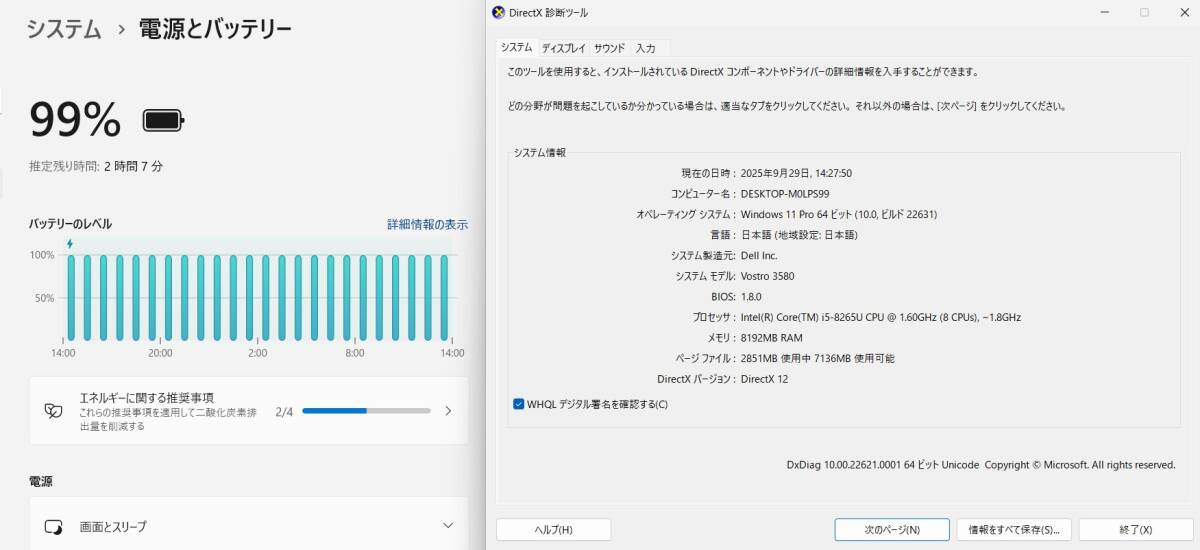The width and height of the screenshot is (1200, 550).
Task: Click the screen and sleep monitor icon
Action: [54, 526]
